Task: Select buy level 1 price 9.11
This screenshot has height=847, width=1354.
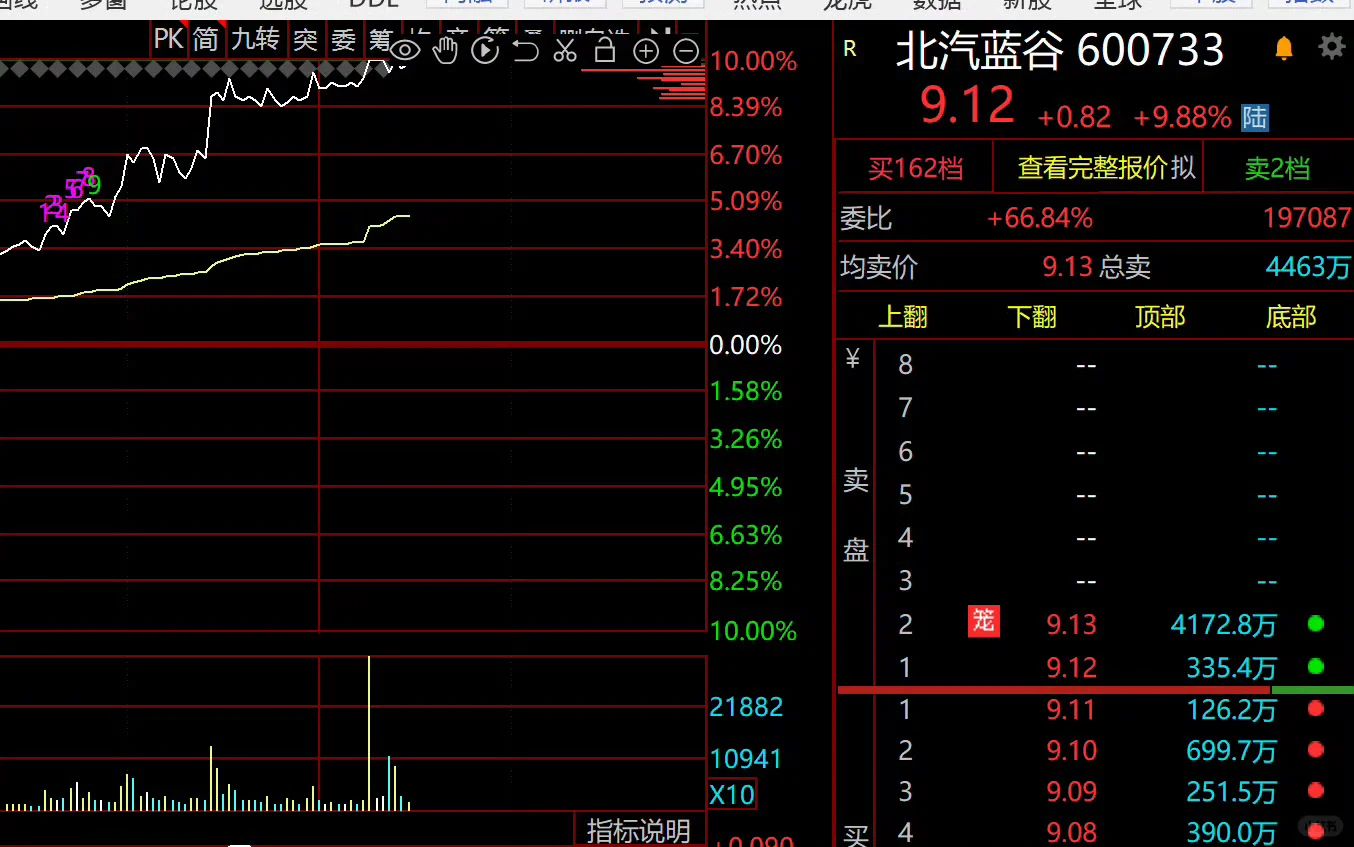Action: point(1071,709)
